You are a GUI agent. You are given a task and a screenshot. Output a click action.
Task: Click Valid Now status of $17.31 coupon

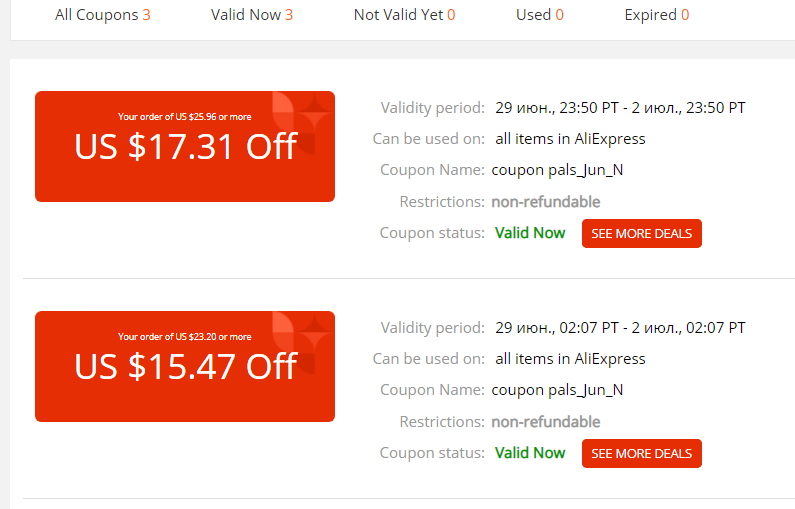point(530,233)
